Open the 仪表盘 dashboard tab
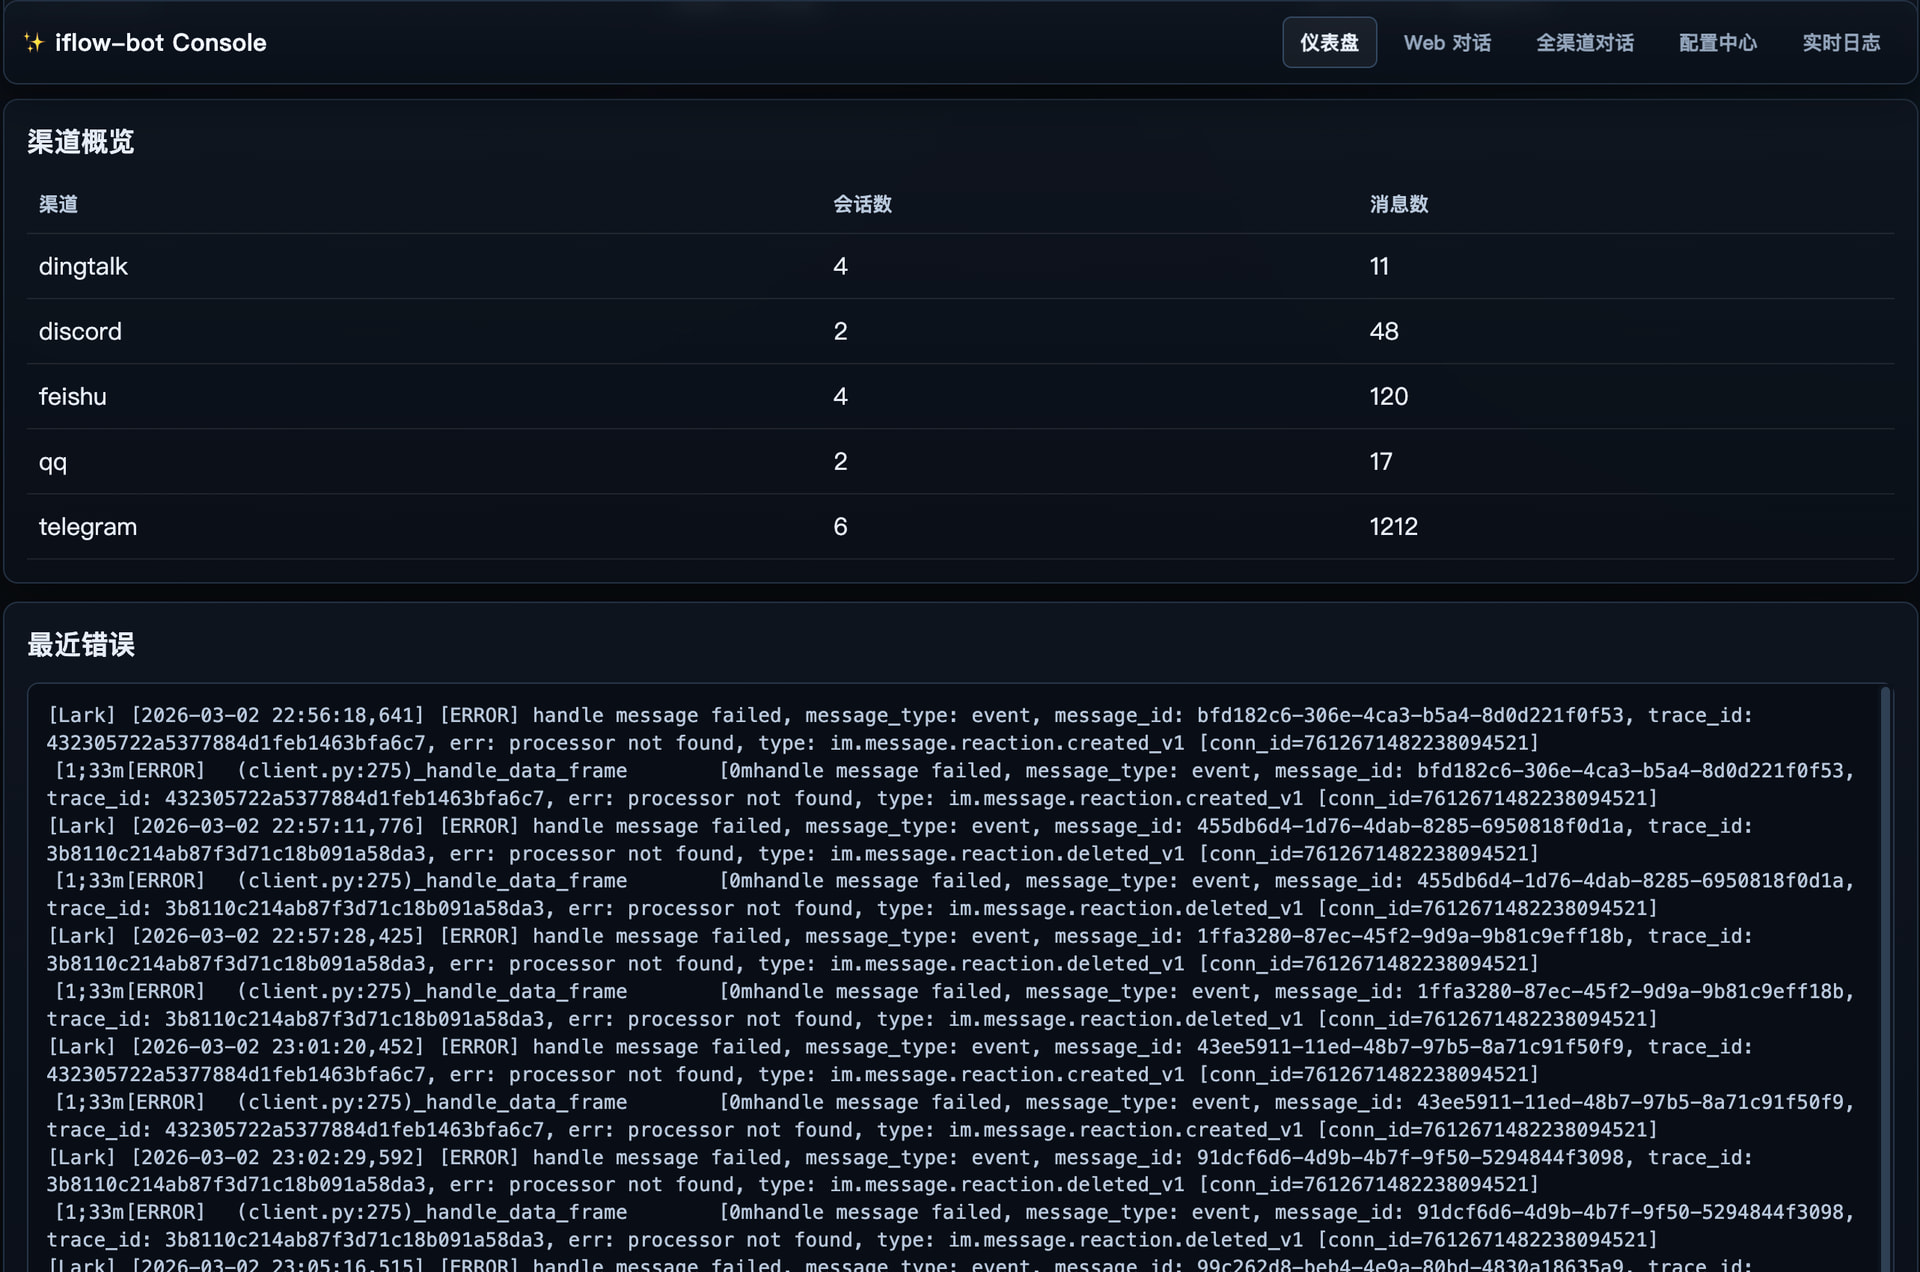Screen dimensions: 1920x1272 coord(1329,43)
